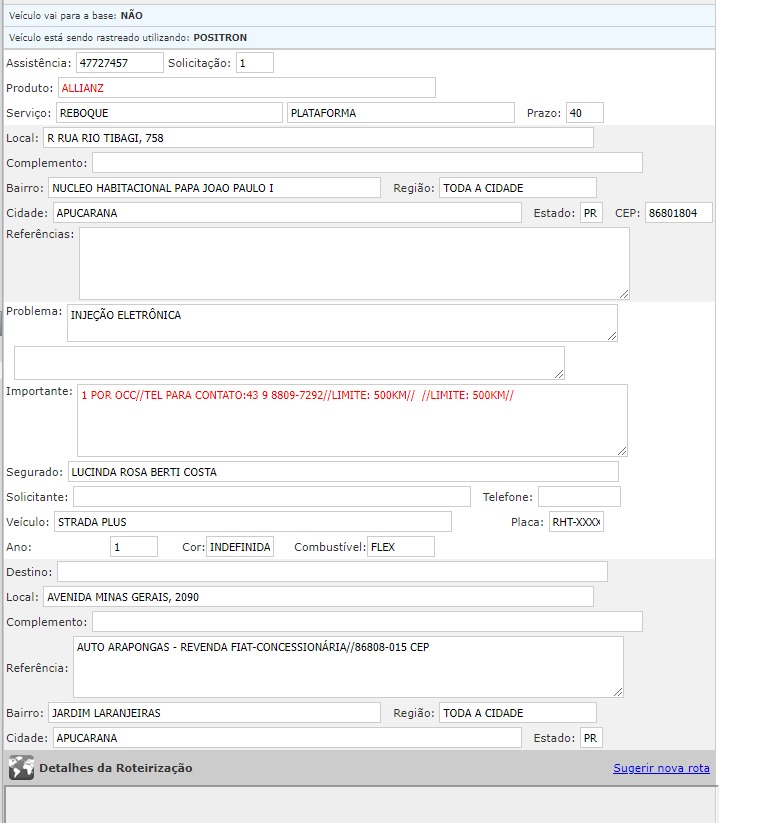Grab the resize handle of the Importante box
This screenshot has height=823, width=782.
[x=622, y=451]
